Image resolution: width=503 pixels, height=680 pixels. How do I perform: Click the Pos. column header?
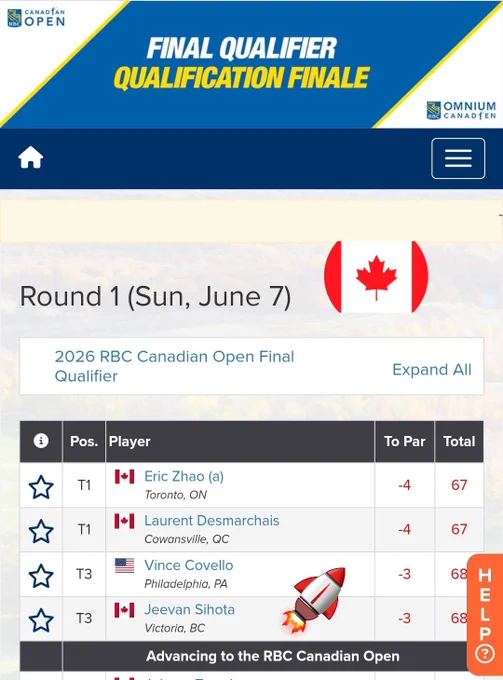(x=84, y=441)
